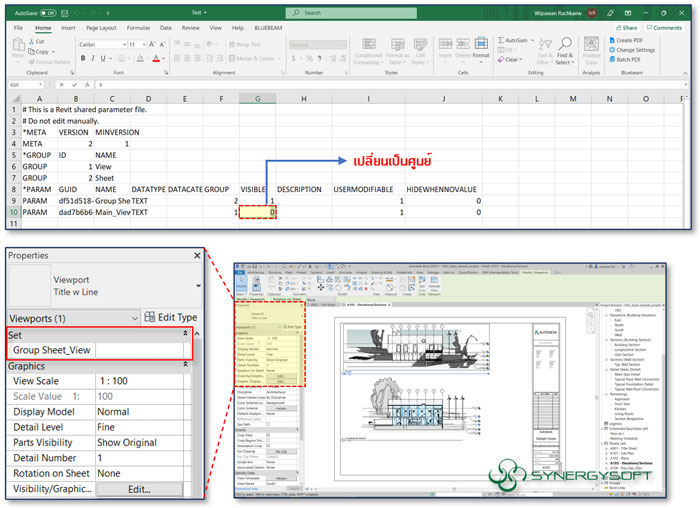The height and width of the screenshot is (508, 700).
Task: Click the Name Box showing G10
Action: click(26, 84)
